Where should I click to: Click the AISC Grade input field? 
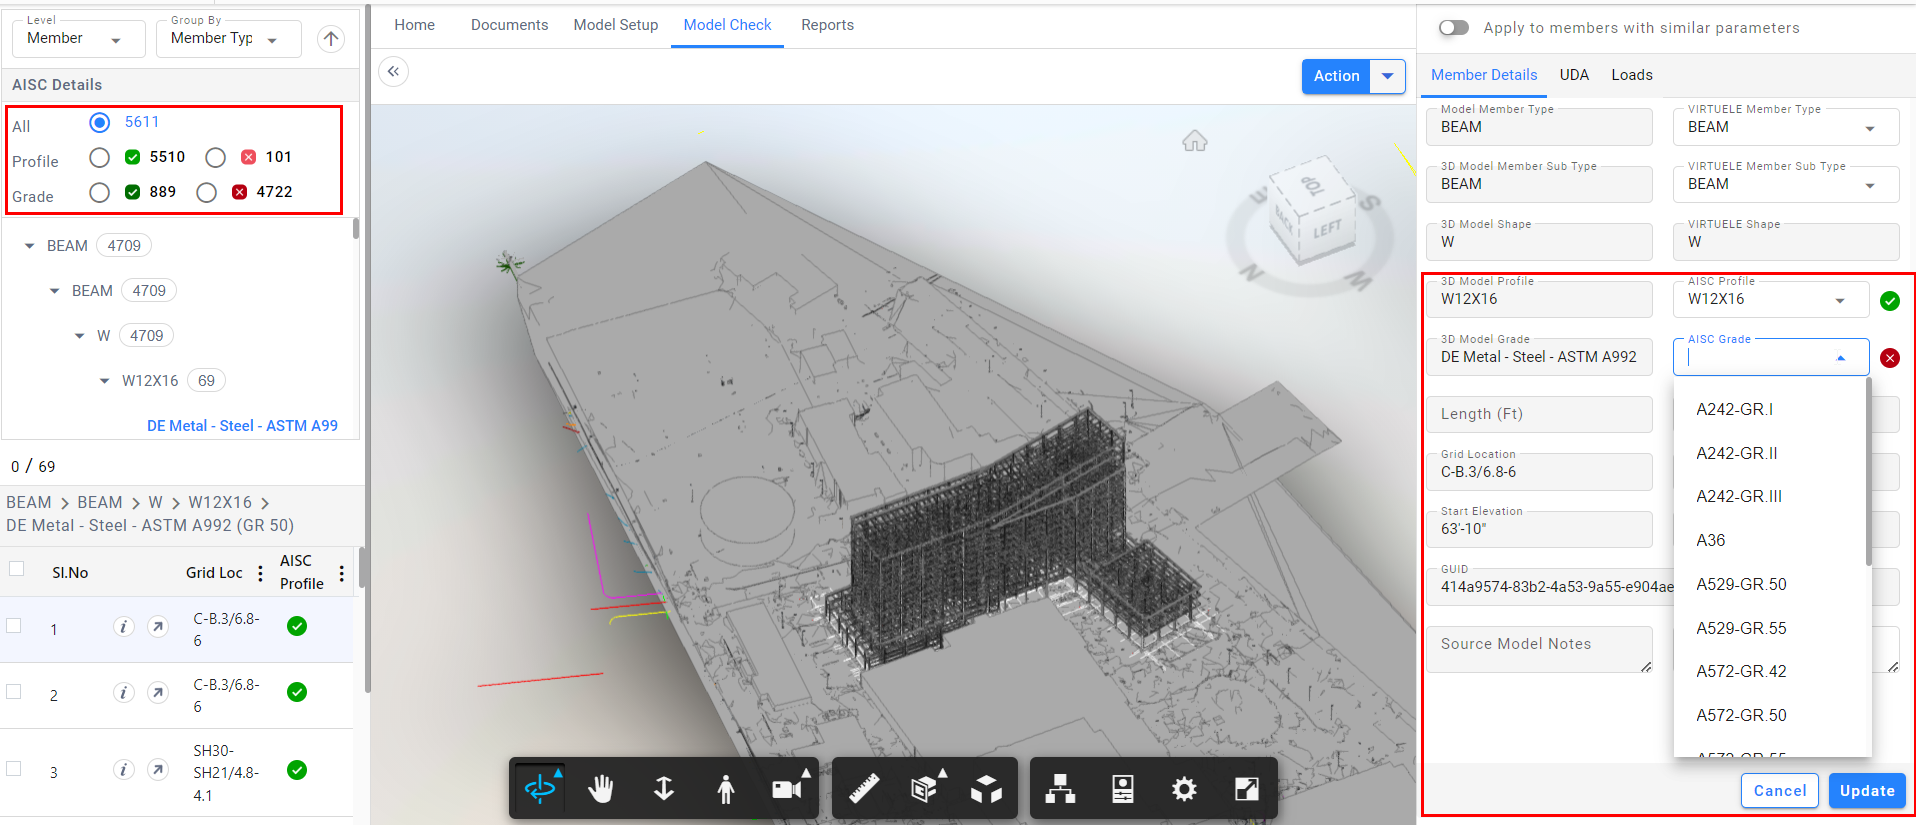[x=1771, y=357]
